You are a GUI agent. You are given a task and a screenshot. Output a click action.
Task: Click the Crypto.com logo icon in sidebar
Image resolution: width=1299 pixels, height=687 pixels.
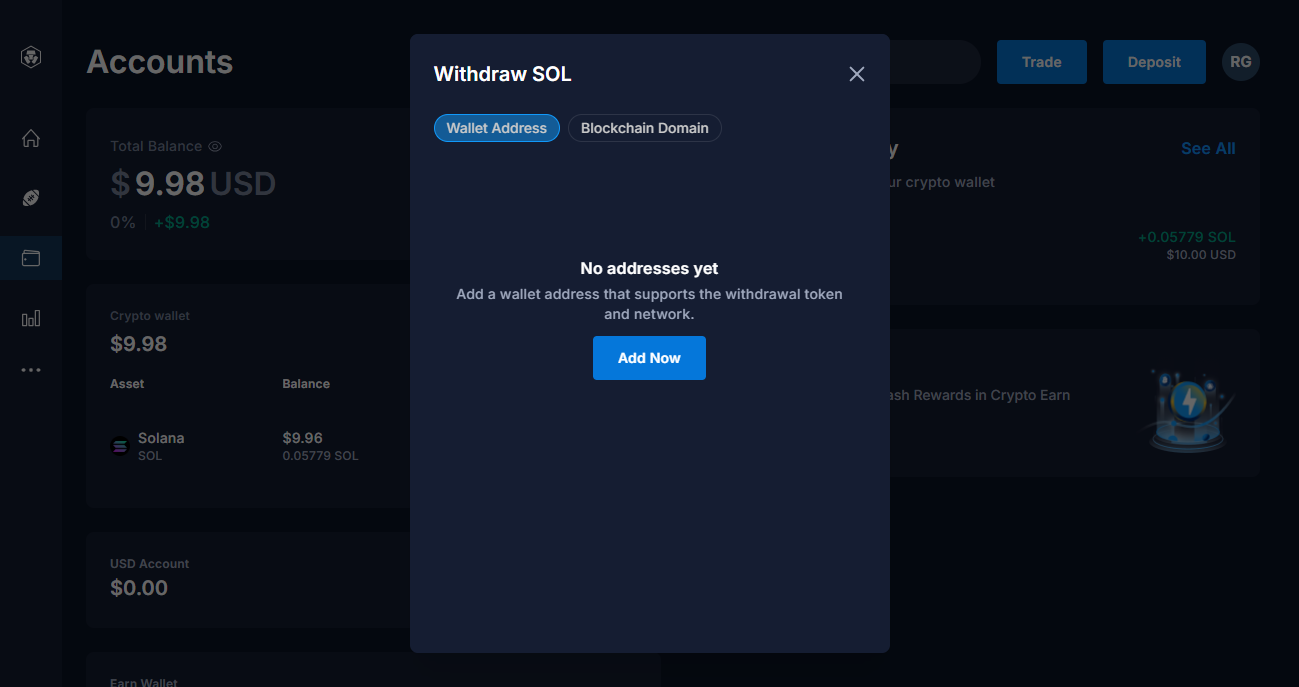coord(31,57)
